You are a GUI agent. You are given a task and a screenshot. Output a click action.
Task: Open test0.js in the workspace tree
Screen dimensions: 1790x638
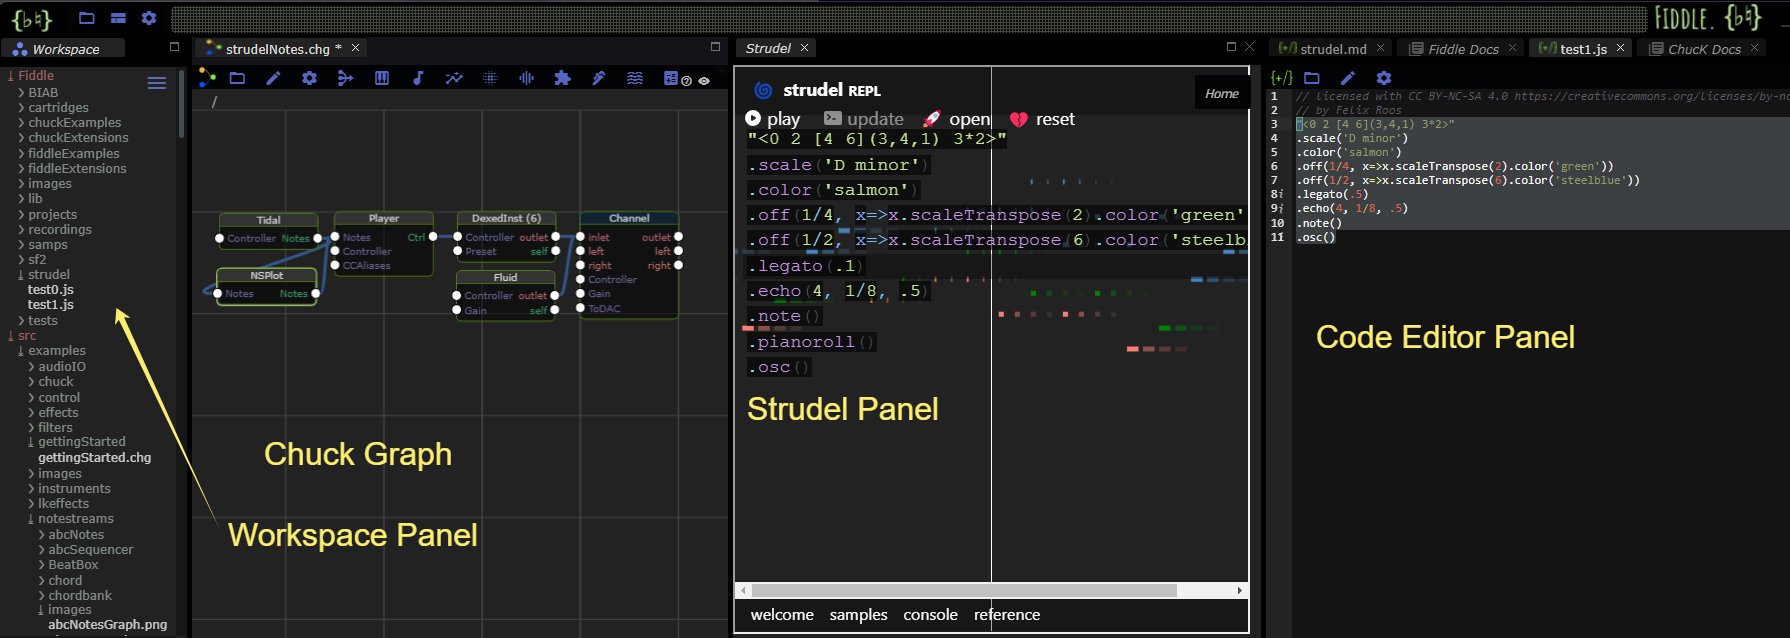click(51, 290)
